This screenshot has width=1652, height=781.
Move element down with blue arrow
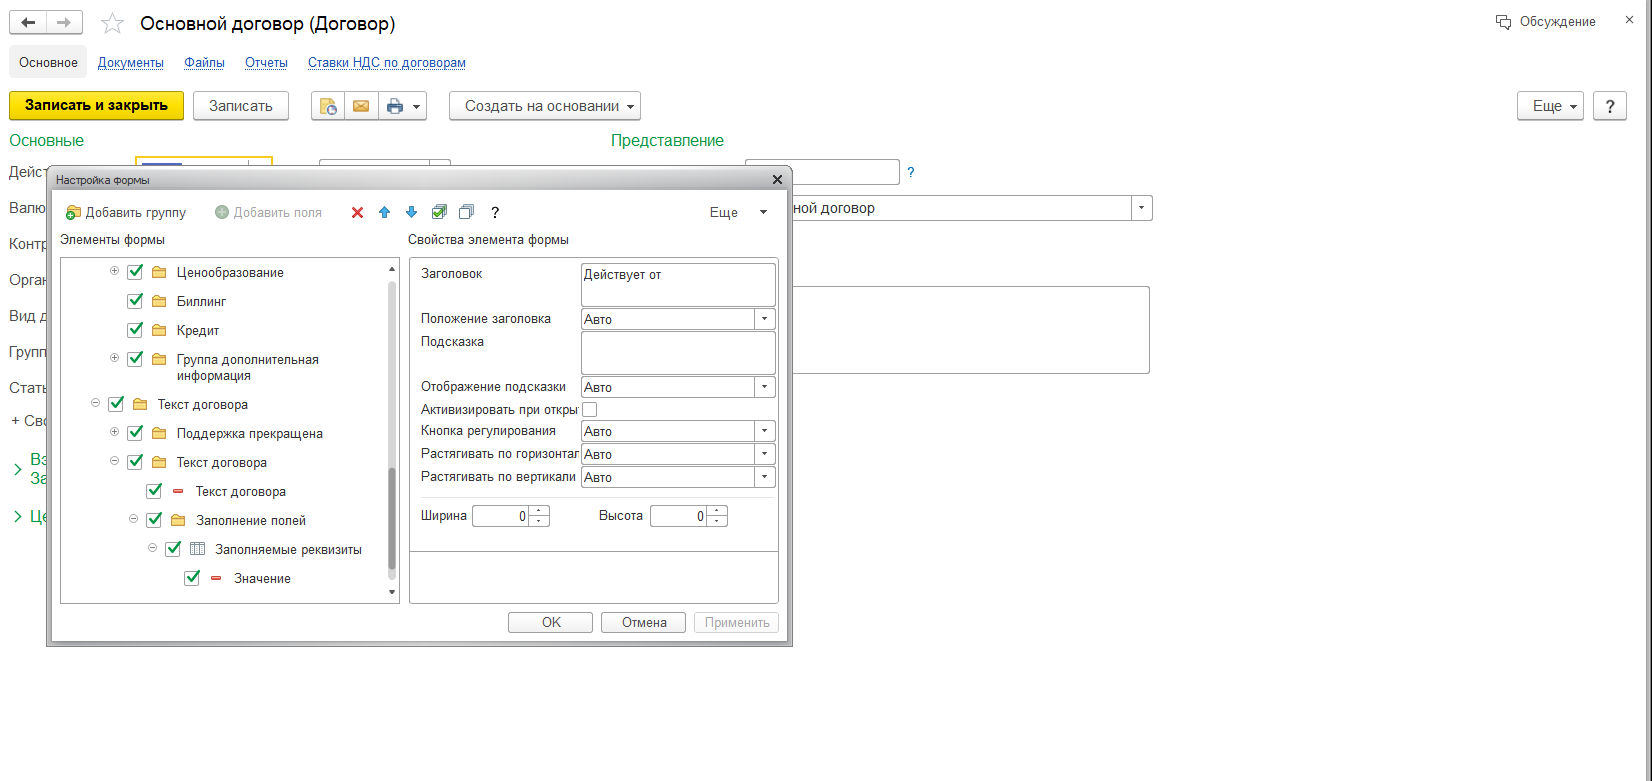(x=411, y=212)
